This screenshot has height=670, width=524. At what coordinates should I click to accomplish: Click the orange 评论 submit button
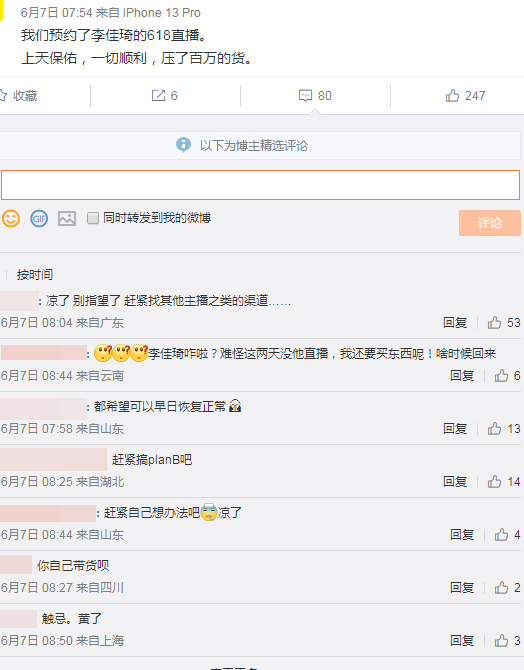pyautogui.click(x=490, y=223)
